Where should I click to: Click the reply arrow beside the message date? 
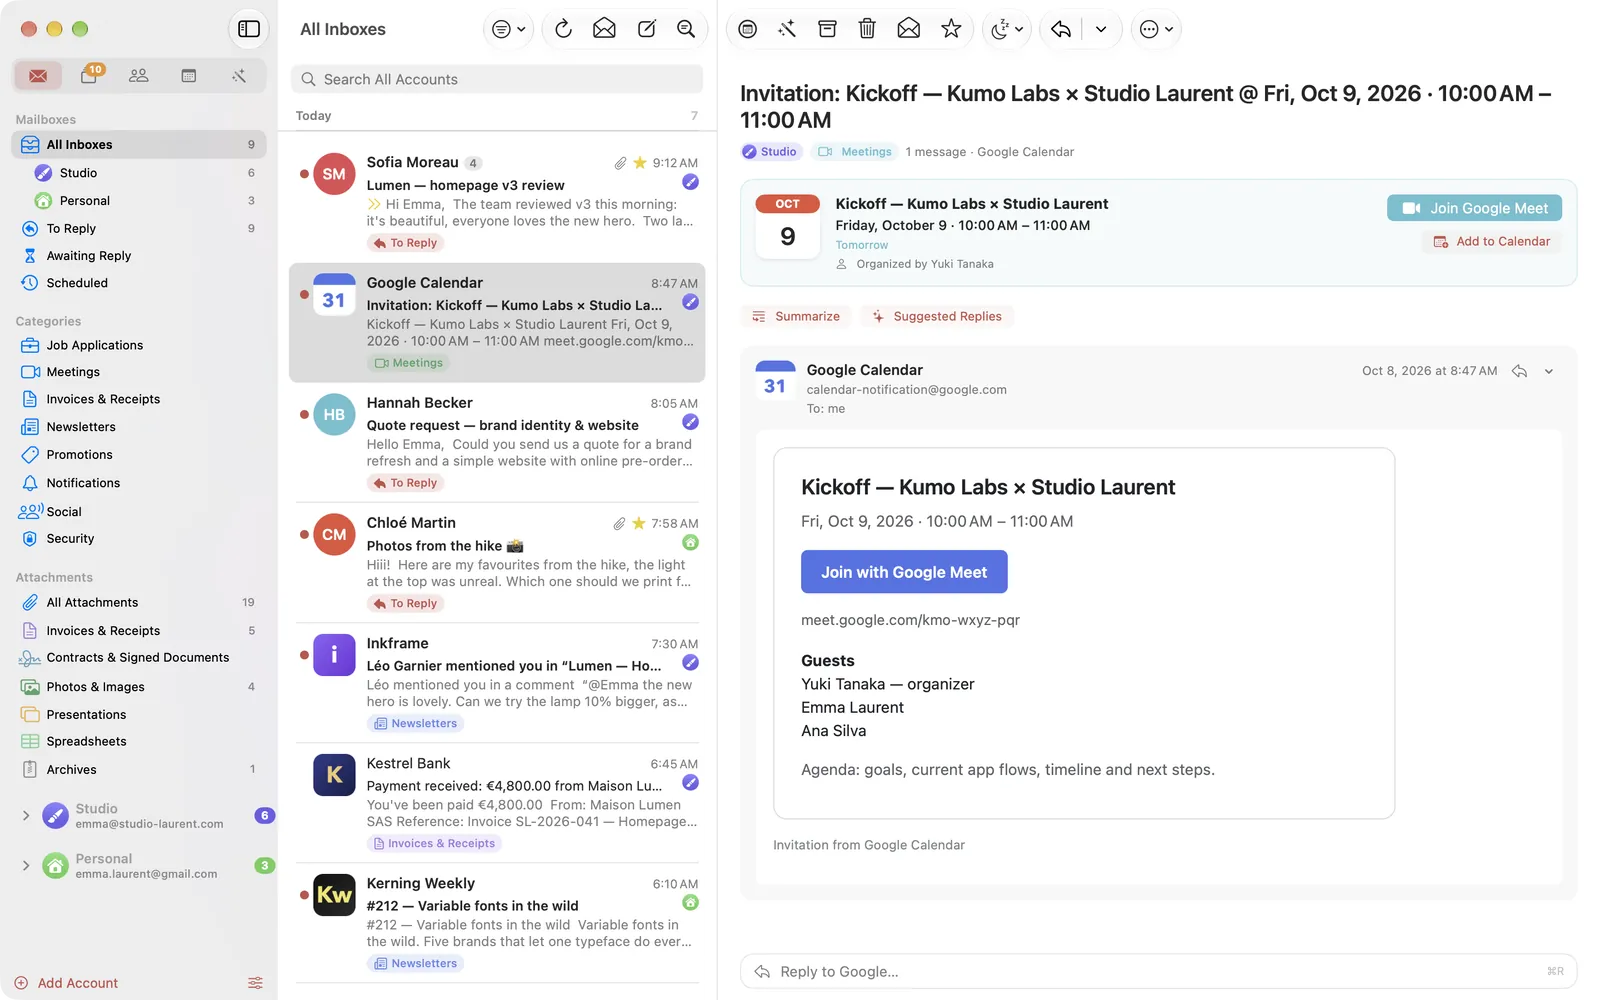coord(1519,371)
